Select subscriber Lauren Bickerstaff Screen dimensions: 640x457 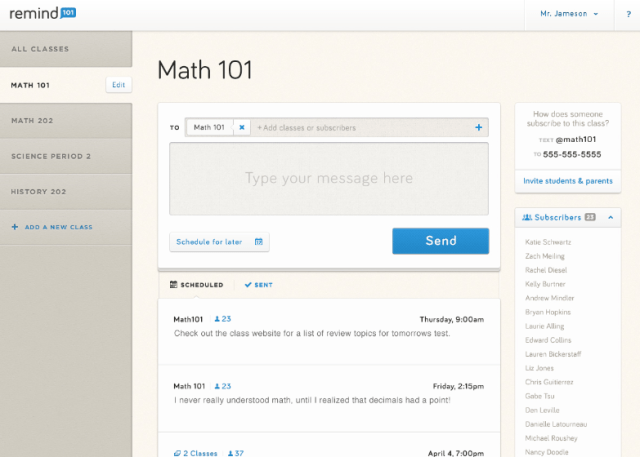click(x=553, y=354)
